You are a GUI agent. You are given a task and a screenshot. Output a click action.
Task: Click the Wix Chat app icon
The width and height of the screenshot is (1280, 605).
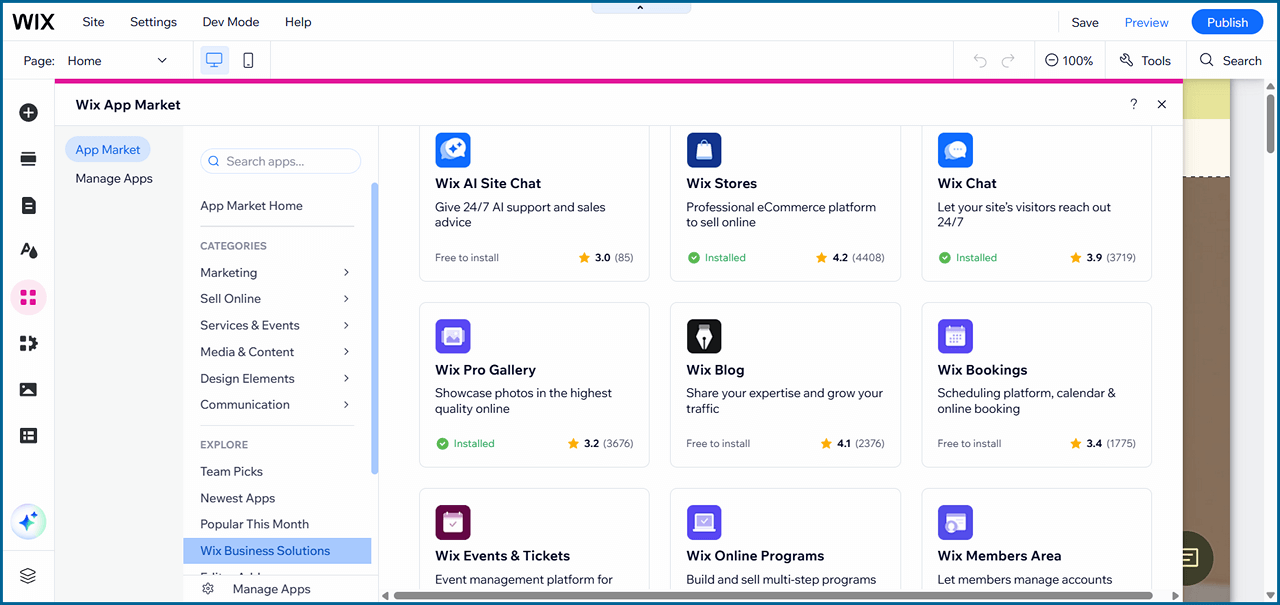(x=955, y=150)
